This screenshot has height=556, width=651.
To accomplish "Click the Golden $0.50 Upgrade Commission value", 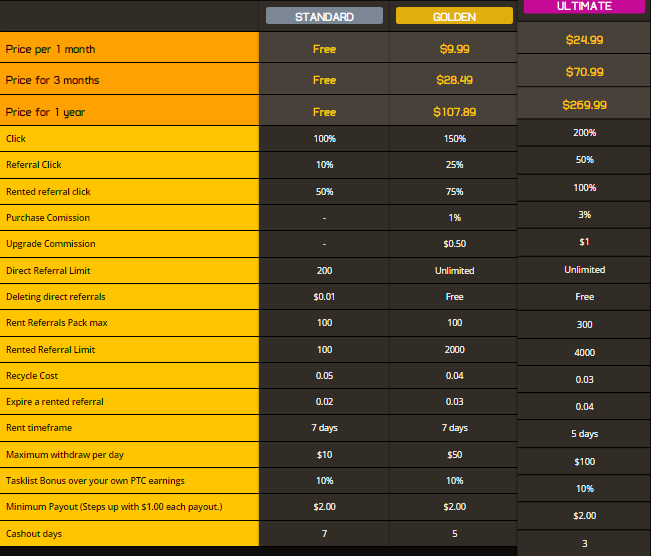I will (x=455, y=244).
